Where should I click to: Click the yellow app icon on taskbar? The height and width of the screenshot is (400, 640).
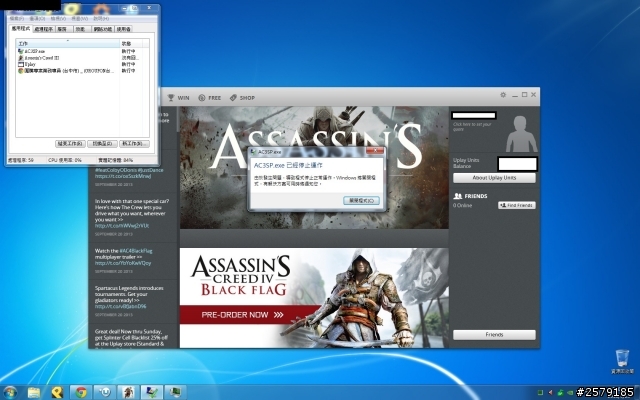(57, 392)
